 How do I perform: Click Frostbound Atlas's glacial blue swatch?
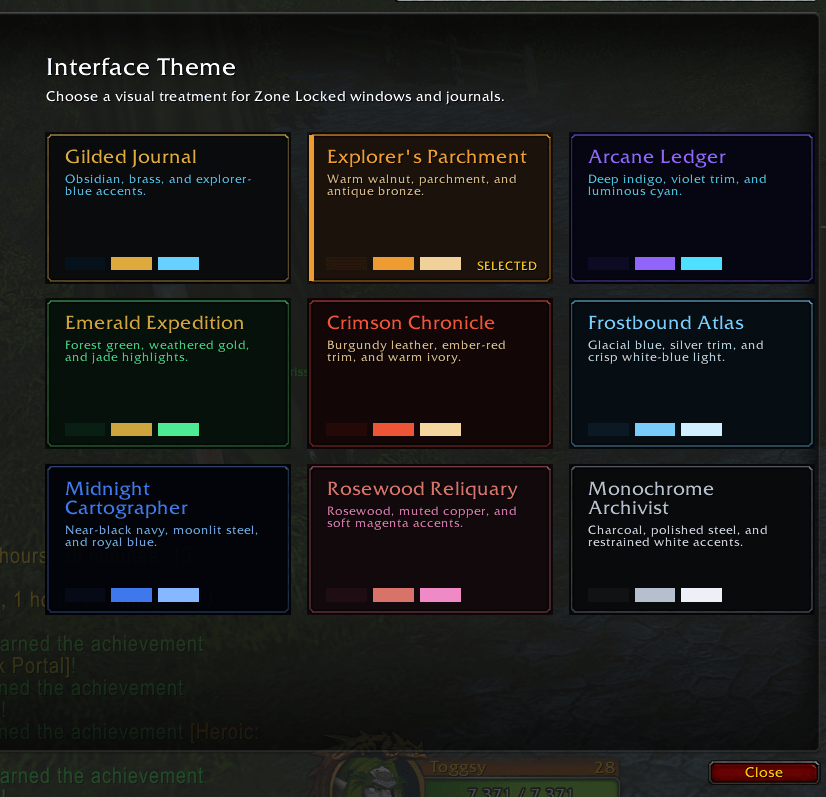click(655, 429)
